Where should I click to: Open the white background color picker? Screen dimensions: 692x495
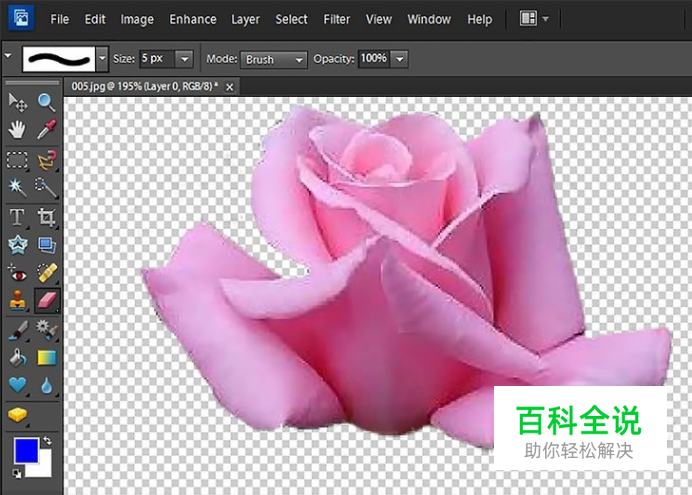point(43,468)
